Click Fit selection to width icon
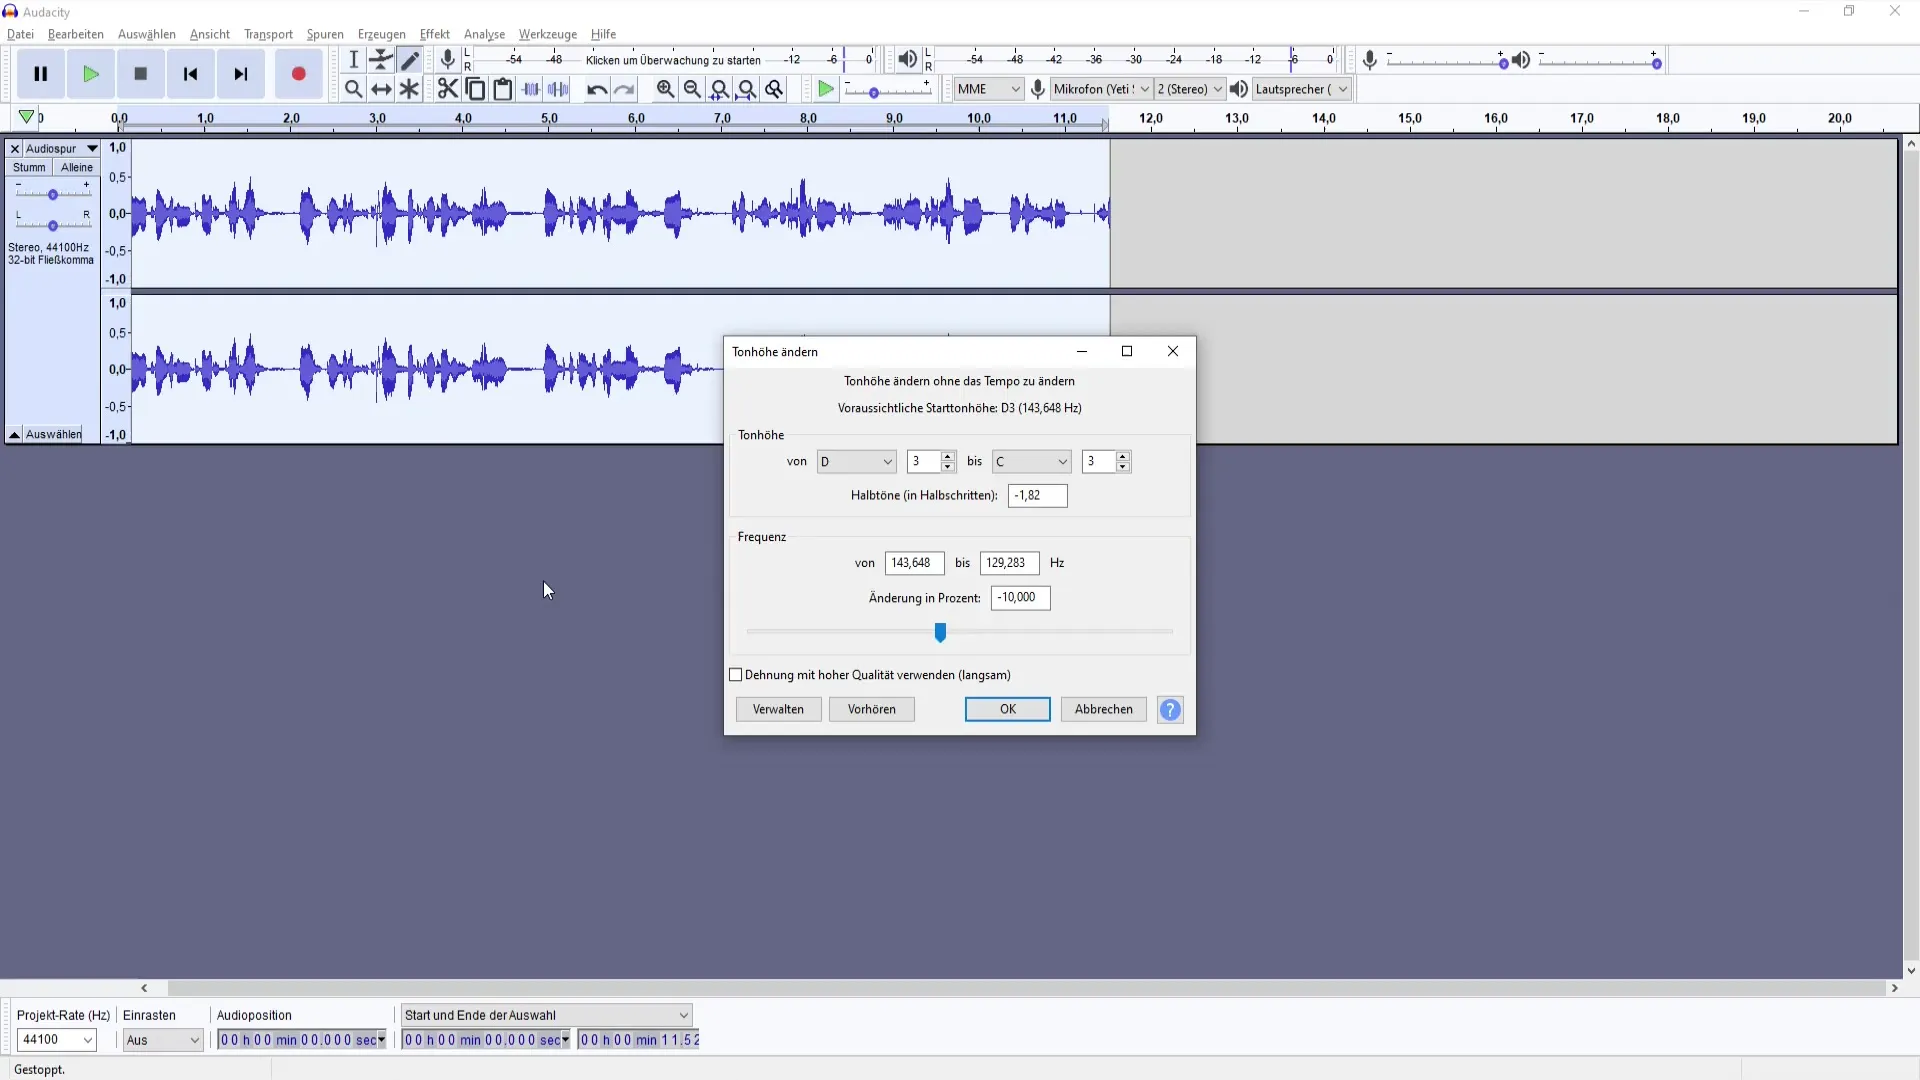1920x1080 pixels. (x=719, y=89)
